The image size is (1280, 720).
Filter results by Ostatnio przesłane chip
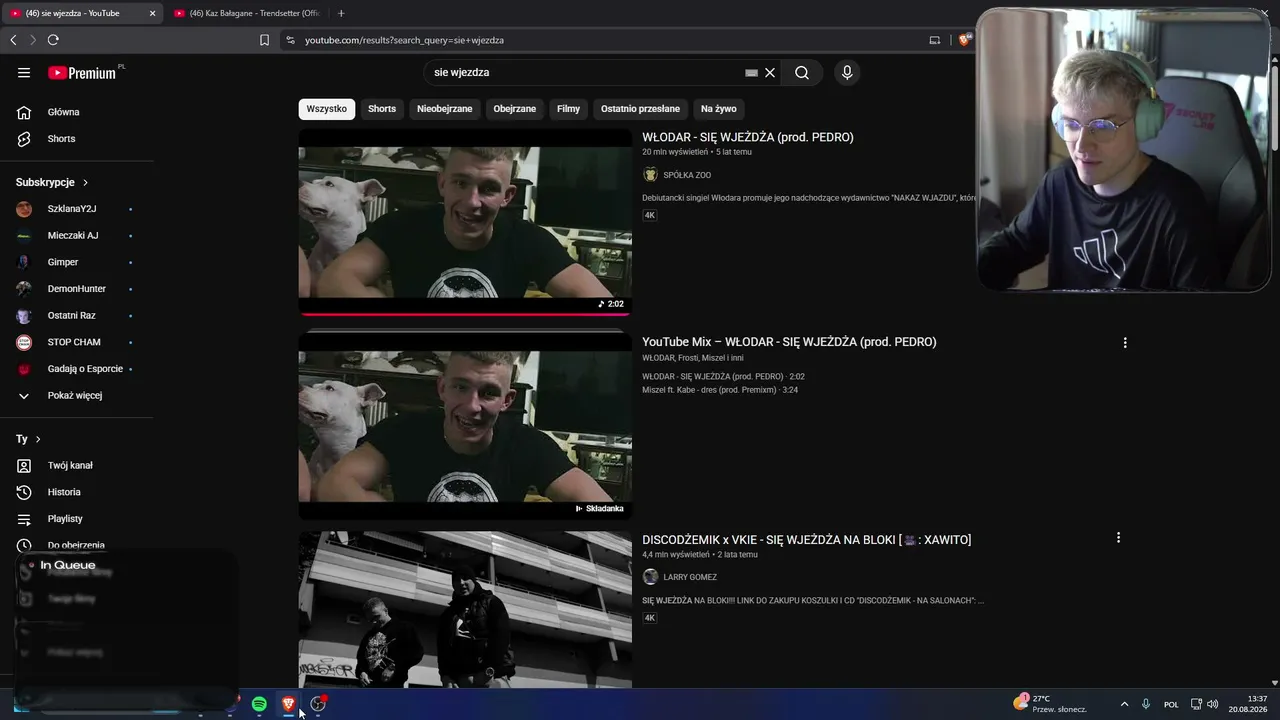coord(640,109)
